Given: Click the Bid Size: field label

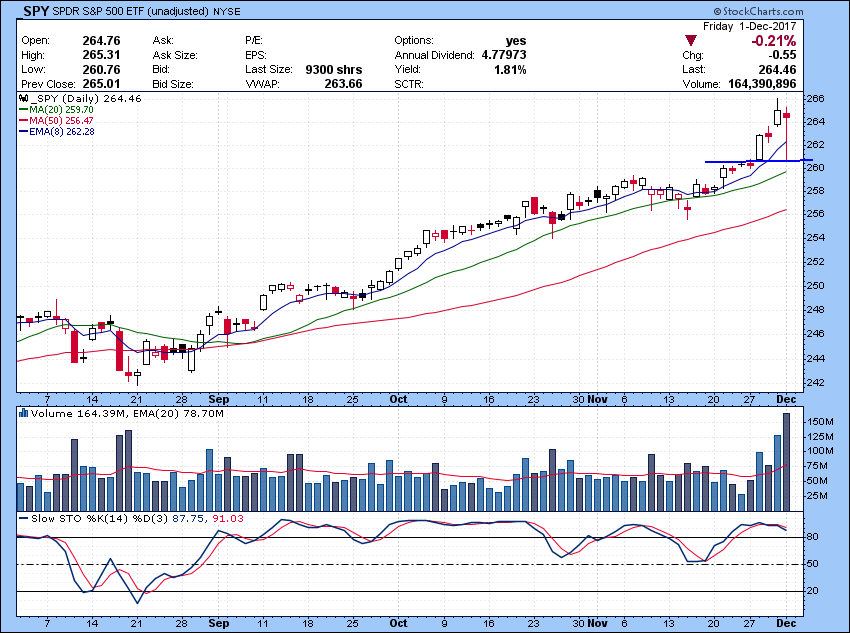Looking at the screenshot, I should (x=173, y=84).
